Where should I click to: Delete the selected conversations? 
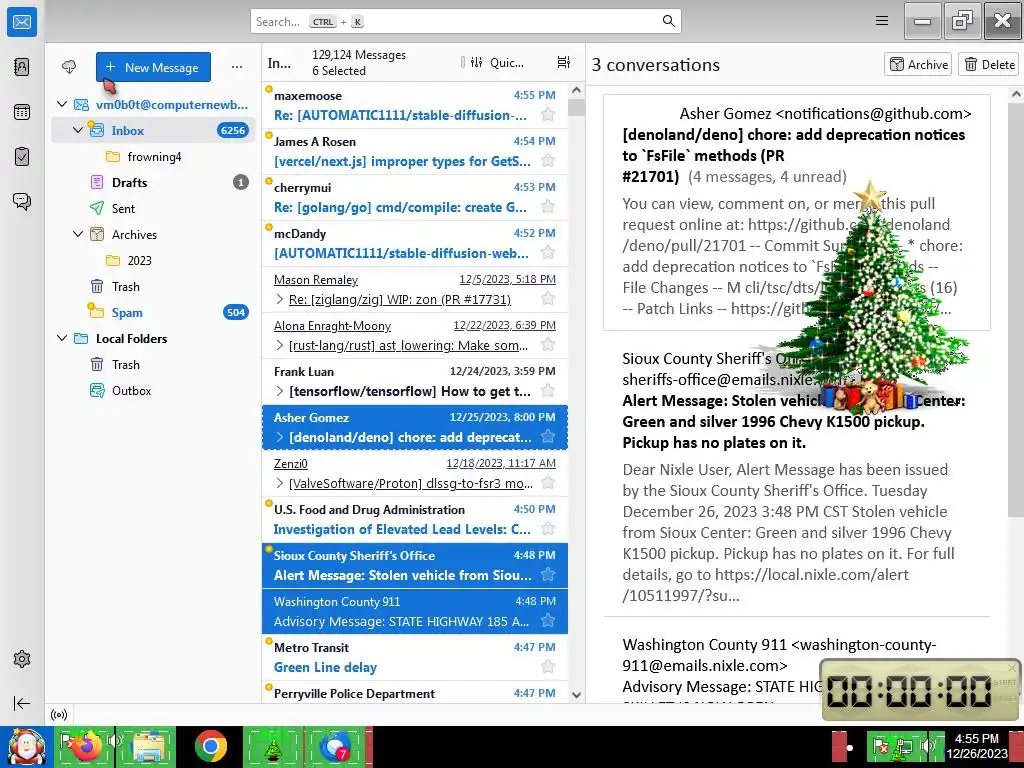pyautogui.click(x=989, y=64)
